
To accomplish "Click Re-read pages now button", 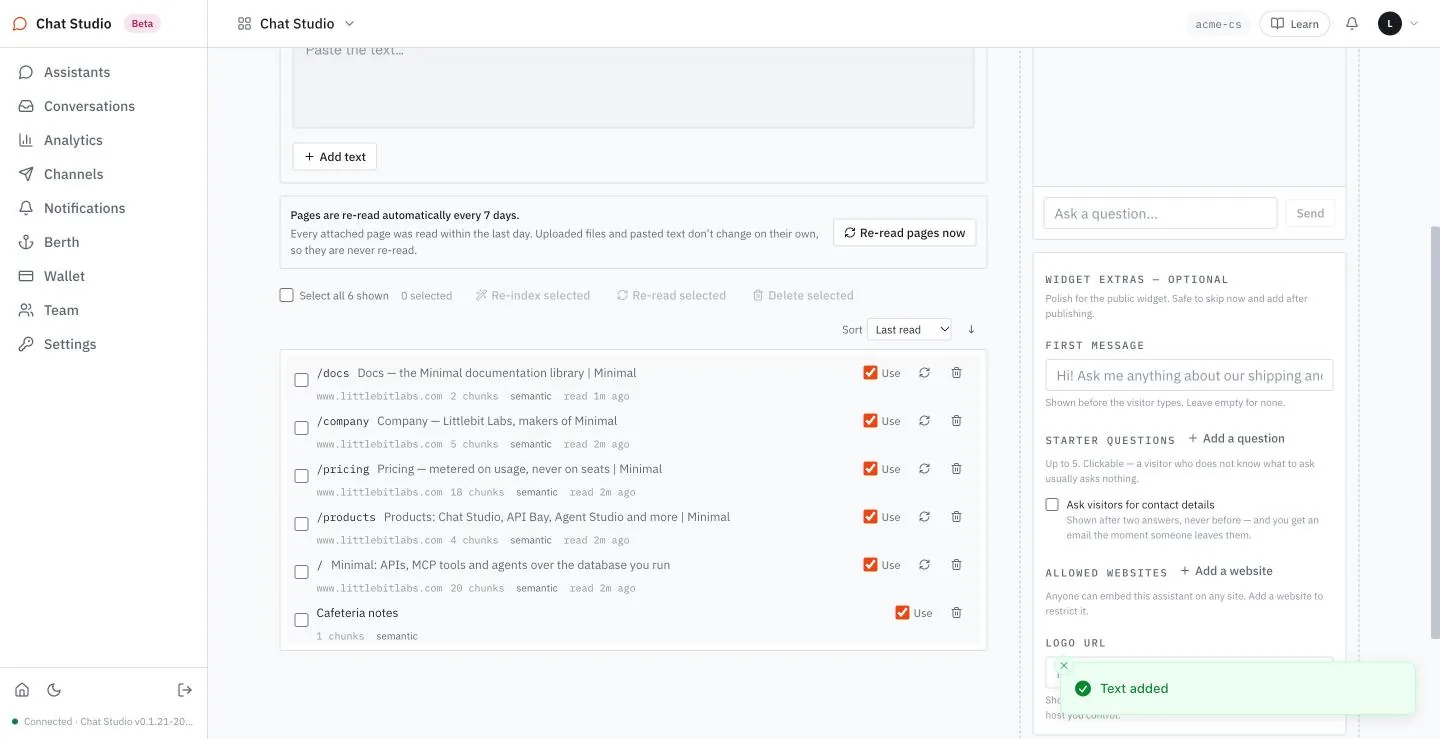I will pos(905,233).
